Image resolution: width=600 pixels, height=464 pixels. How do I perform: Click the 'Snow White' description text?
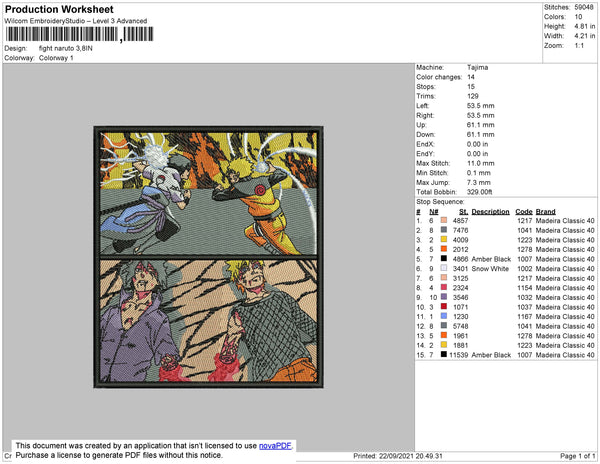coord(490,269)
